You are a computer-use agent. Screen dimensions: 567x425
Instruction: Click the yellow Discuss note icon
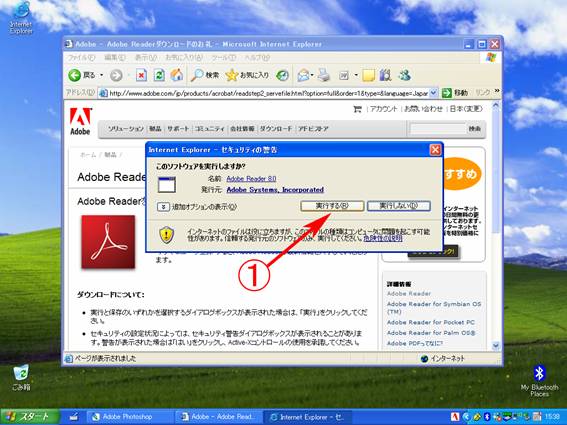(x=368, y=75)
